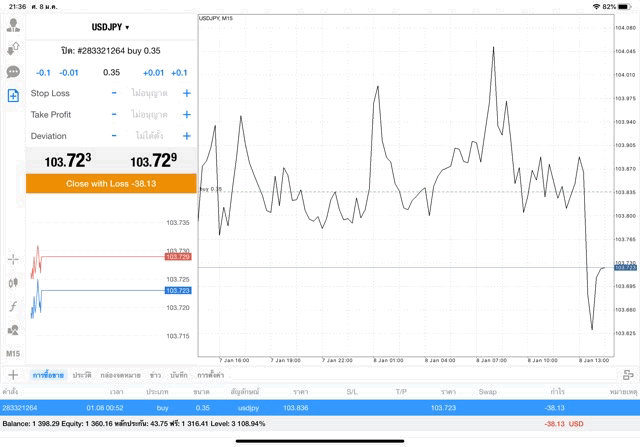The height and width of the screenshot is (447, 640).
Task: Increase volume by +0.01
Action: (x=153, y=73)
